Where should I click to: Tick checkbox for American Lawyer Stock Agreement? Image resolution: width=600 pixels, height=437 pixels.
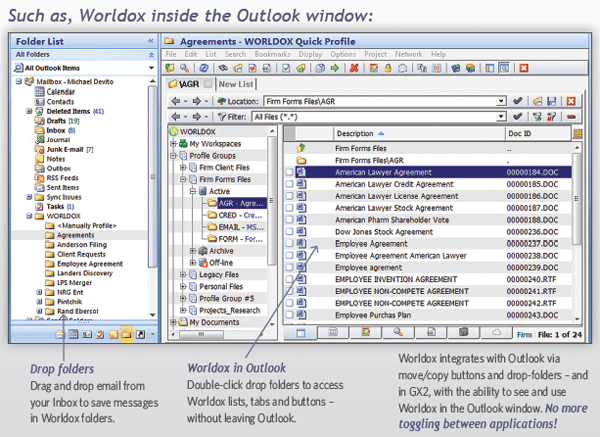click(290, 208)
